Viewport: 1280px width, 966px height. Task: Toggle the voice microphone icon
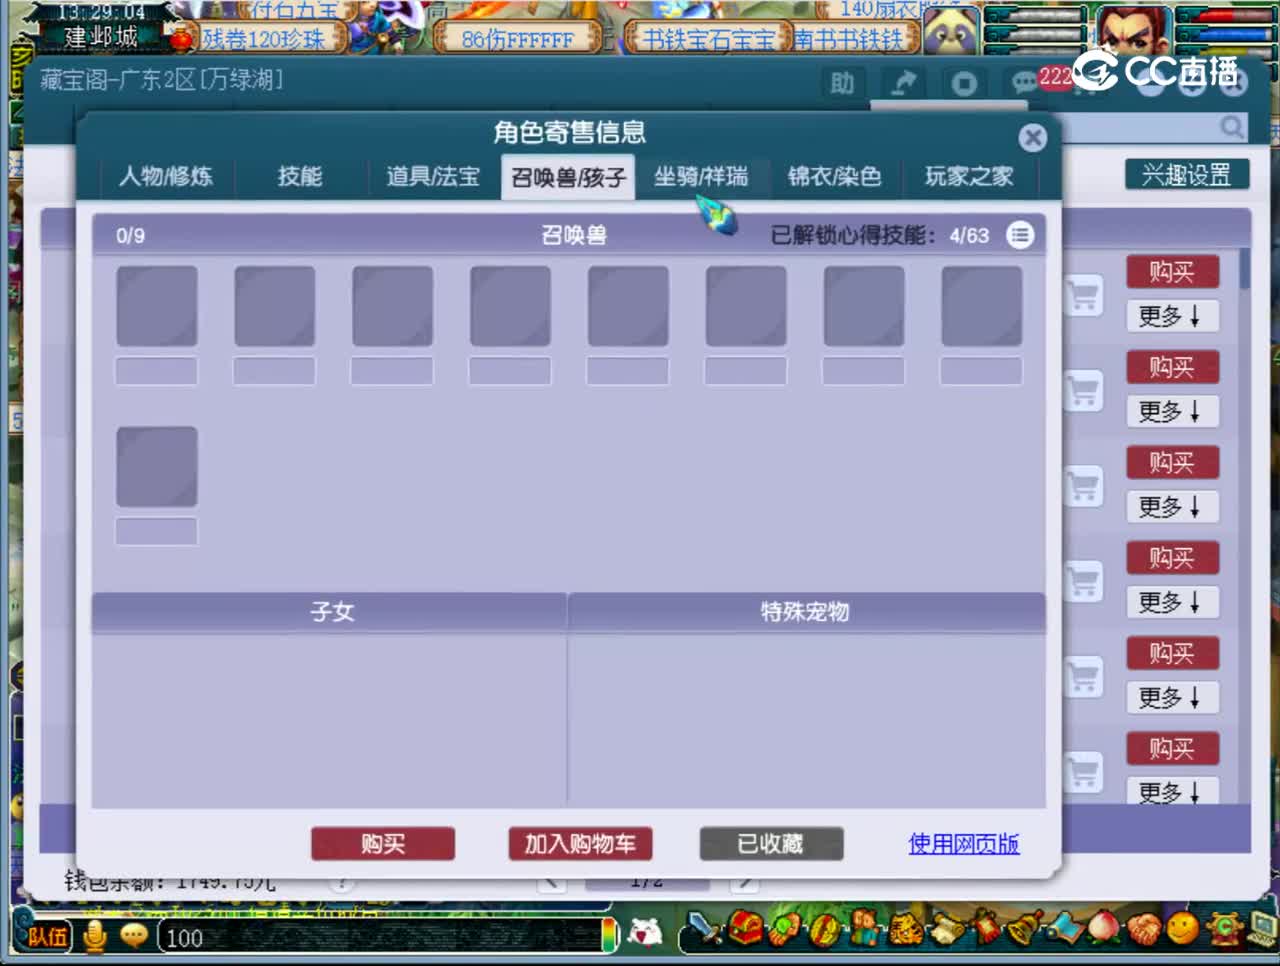click(x=95, y=936)
